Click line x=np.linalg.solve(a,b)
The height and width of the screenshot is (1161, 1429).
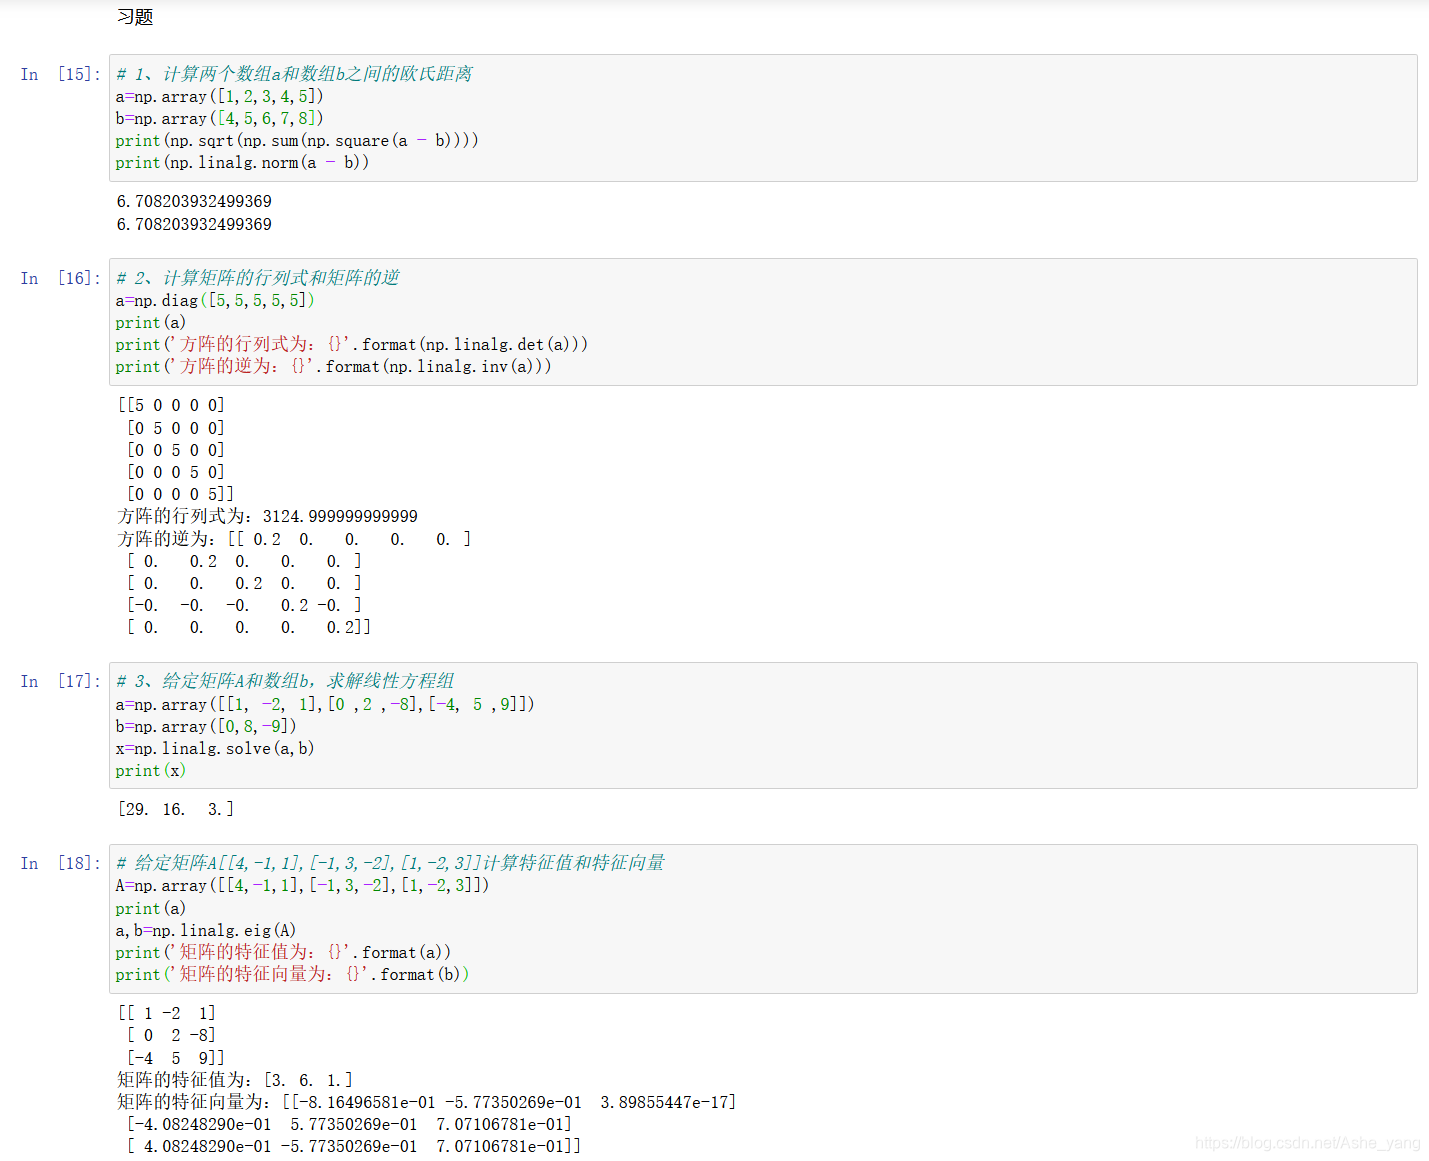pyautogui.click(x=215, y=749)
